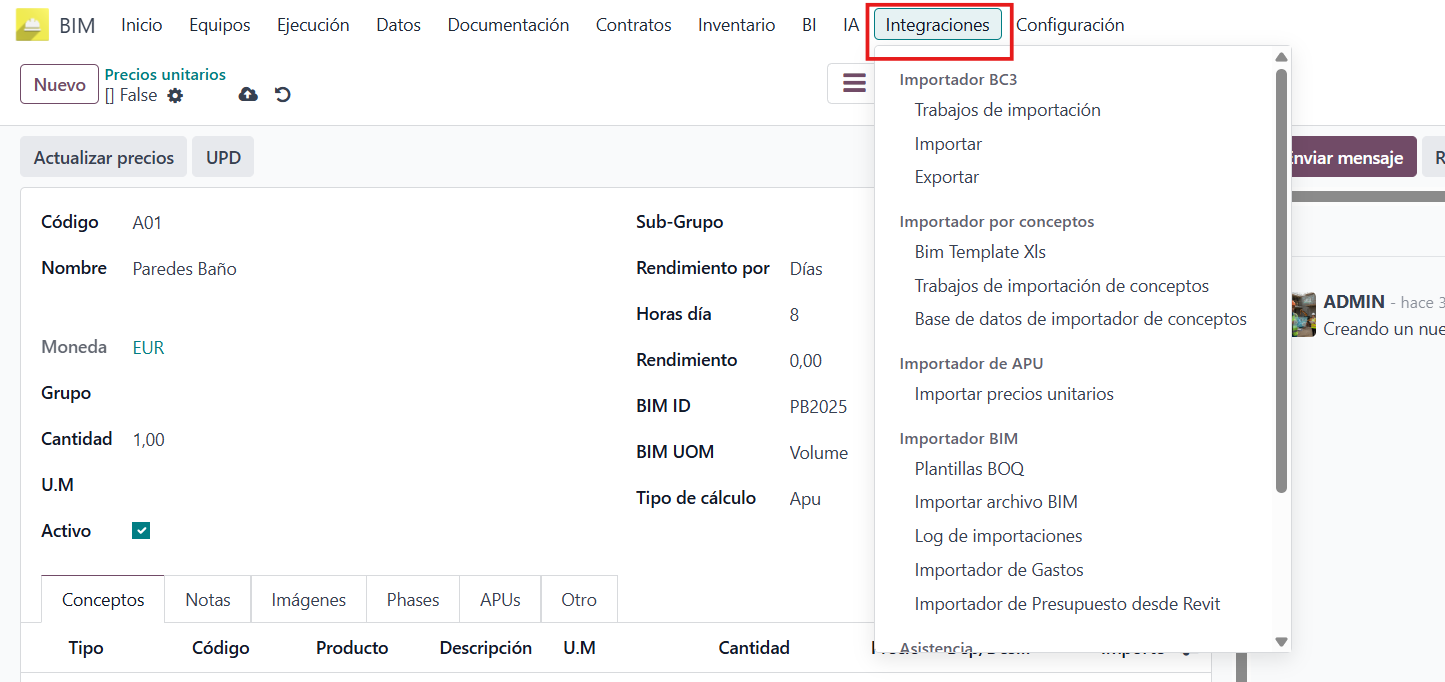Screen dimensions: 1445x682
Task: Open the gear actions menu
Action: pos(175,95)
